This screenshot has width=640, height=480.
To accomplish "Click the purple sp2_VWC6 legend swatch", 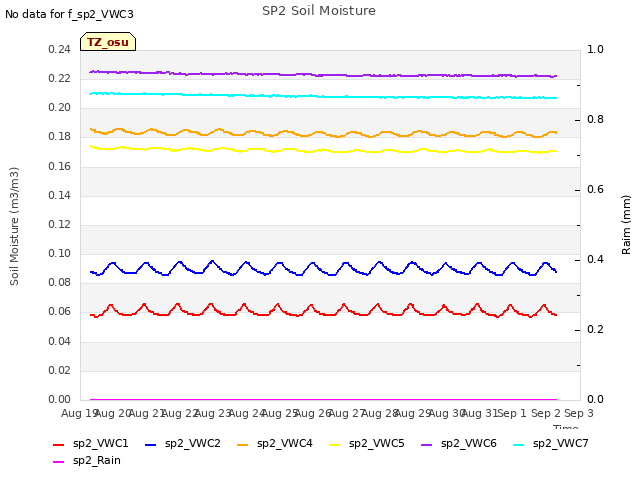I will coord(427,444).
